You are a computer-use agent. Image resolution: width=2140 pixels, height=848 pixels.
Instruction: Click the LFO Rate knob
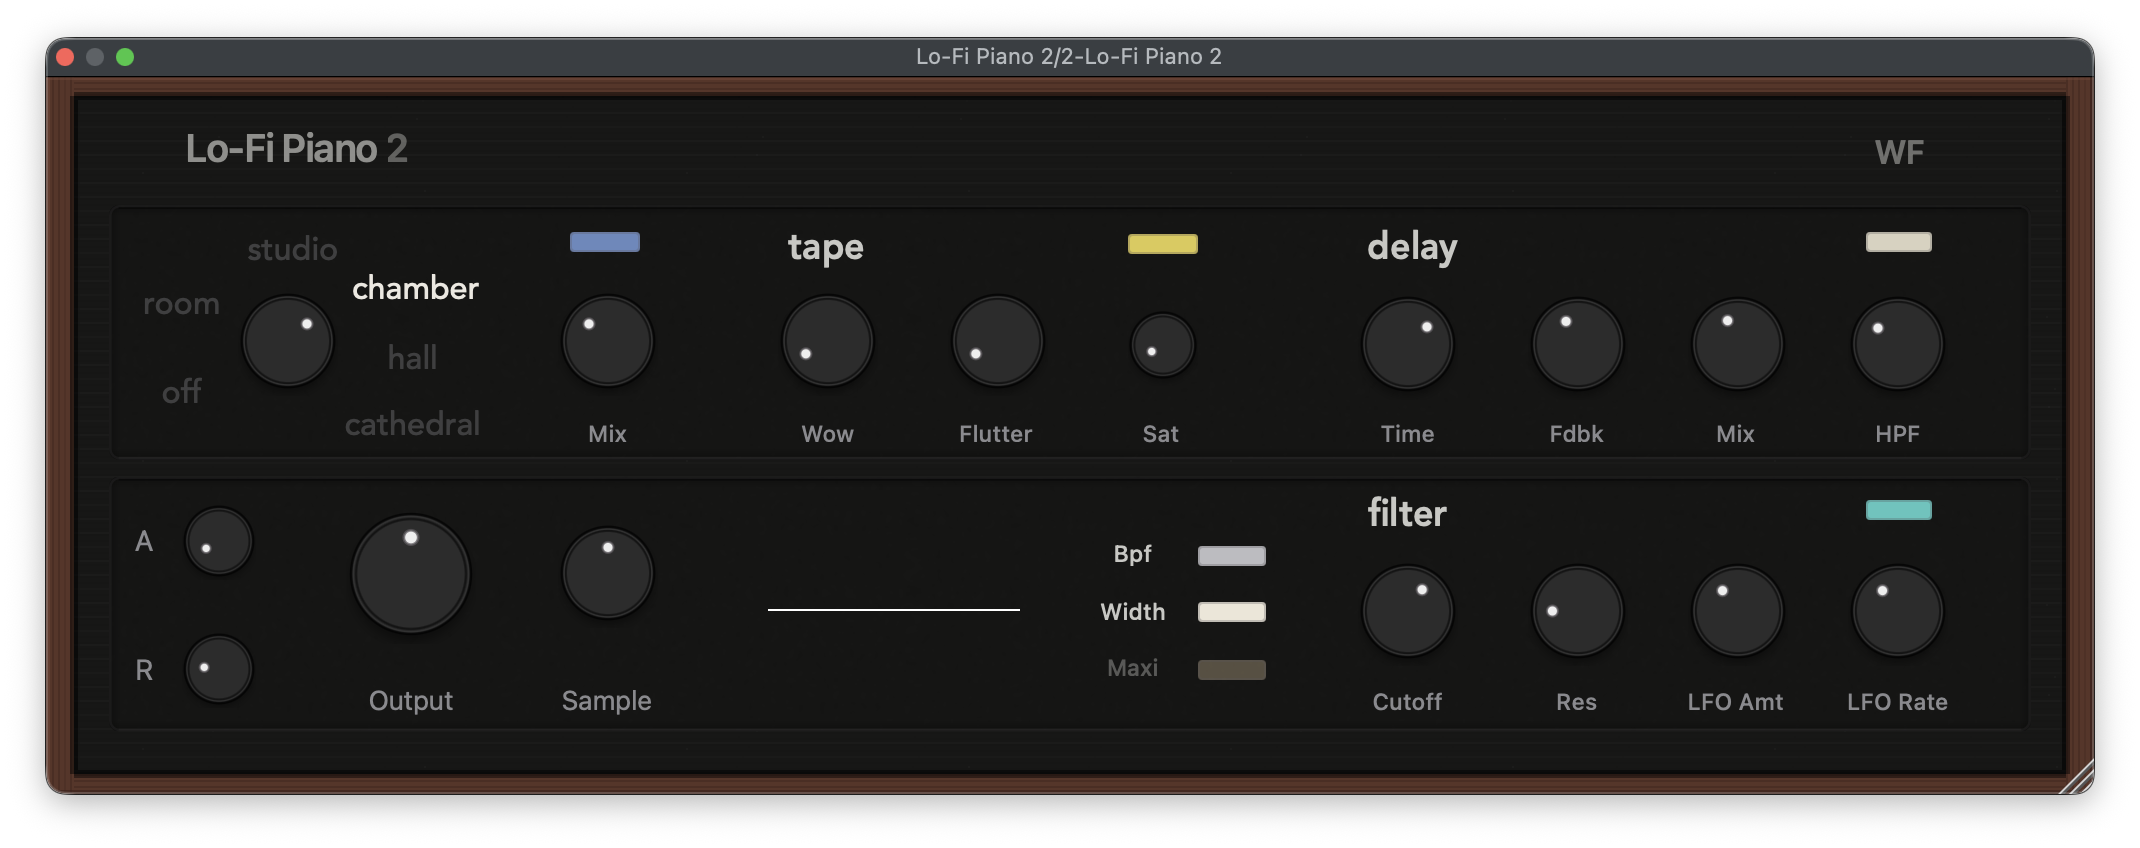1898,611
